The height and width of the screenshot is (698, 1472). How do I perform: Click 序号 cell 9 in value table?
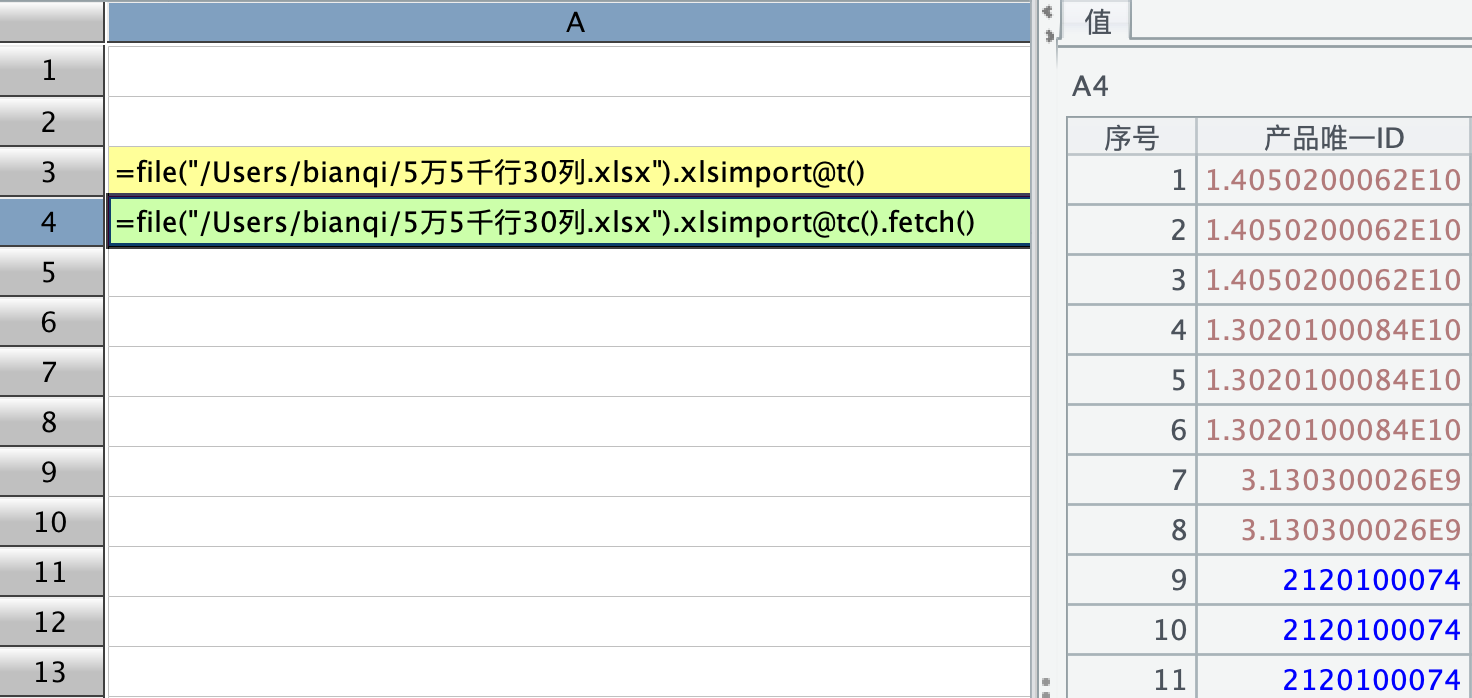coord(1132,580)
